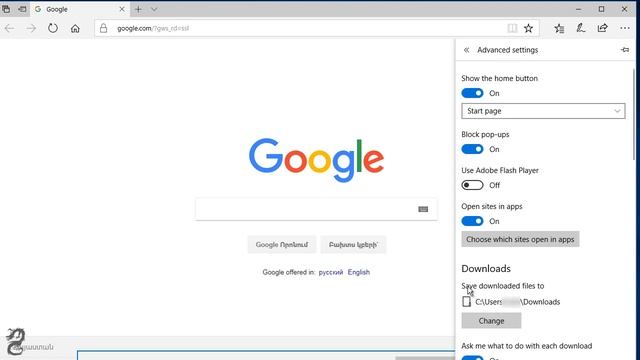Go back from Advanced settings pane

tap(467, 50)
